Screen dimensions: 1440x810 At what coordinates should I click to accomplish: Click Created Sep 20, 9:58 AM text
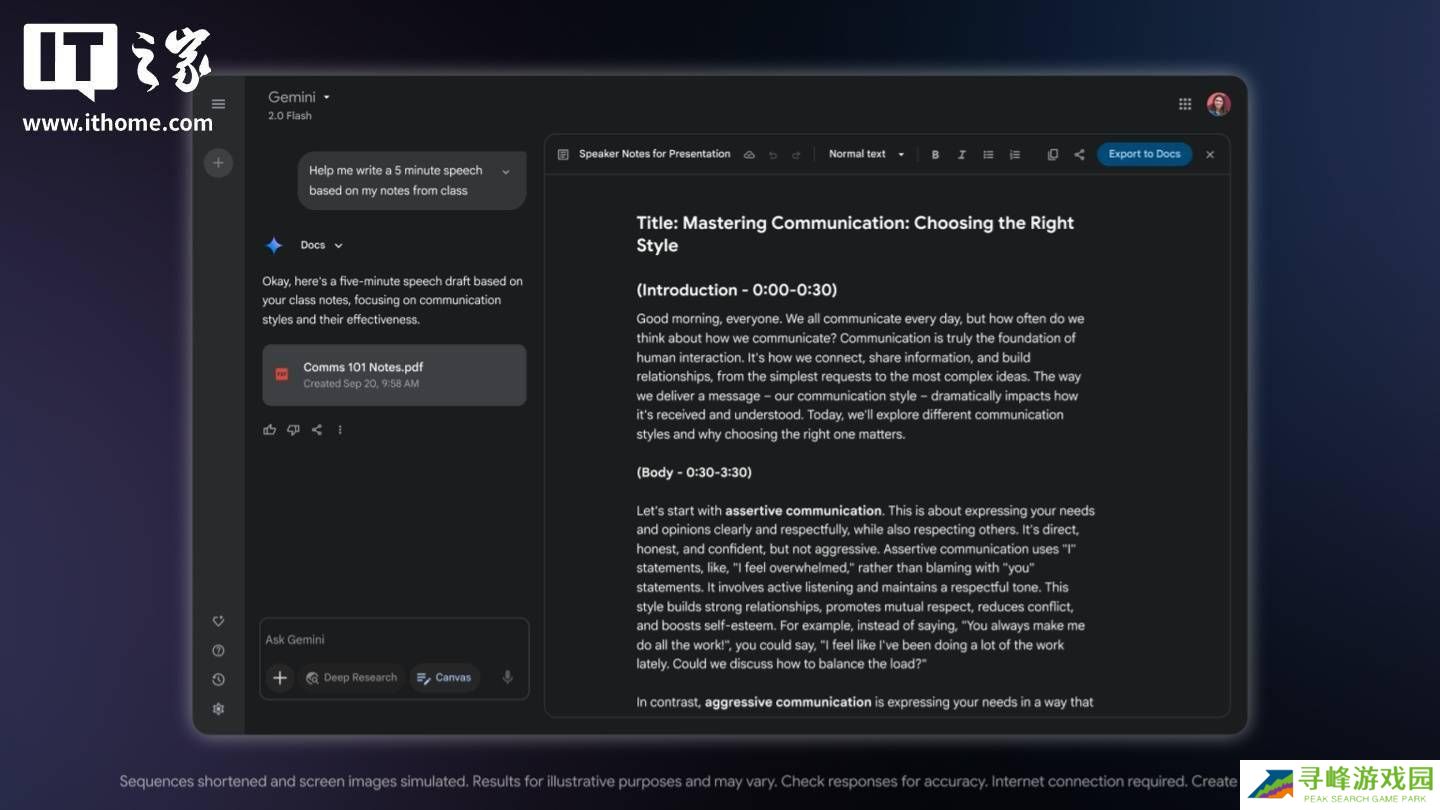[361, 384]
